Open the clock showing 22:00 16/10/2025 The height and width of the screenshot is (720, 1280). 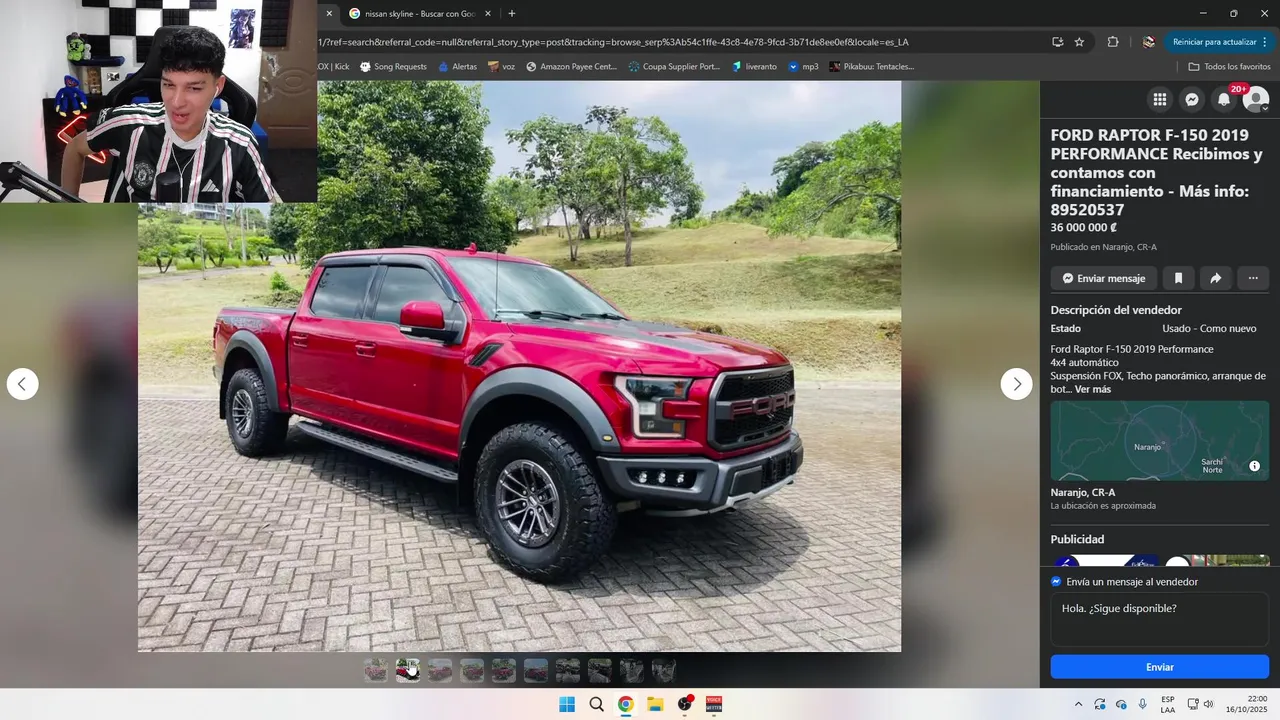pyautogui.click(x=1247, y=704)
